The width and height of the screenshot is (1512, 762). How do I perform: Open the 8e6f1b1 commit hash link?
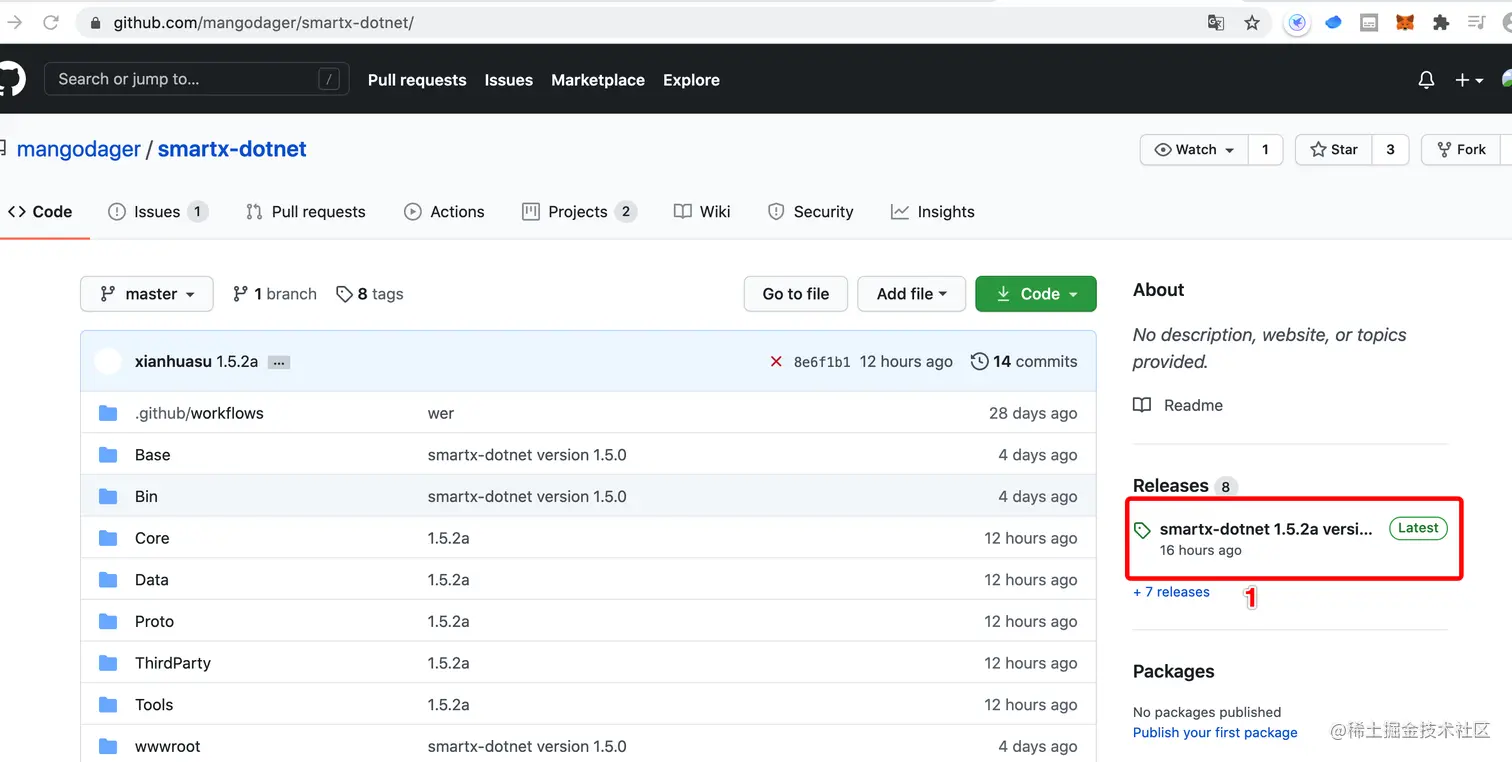[822, 362]
